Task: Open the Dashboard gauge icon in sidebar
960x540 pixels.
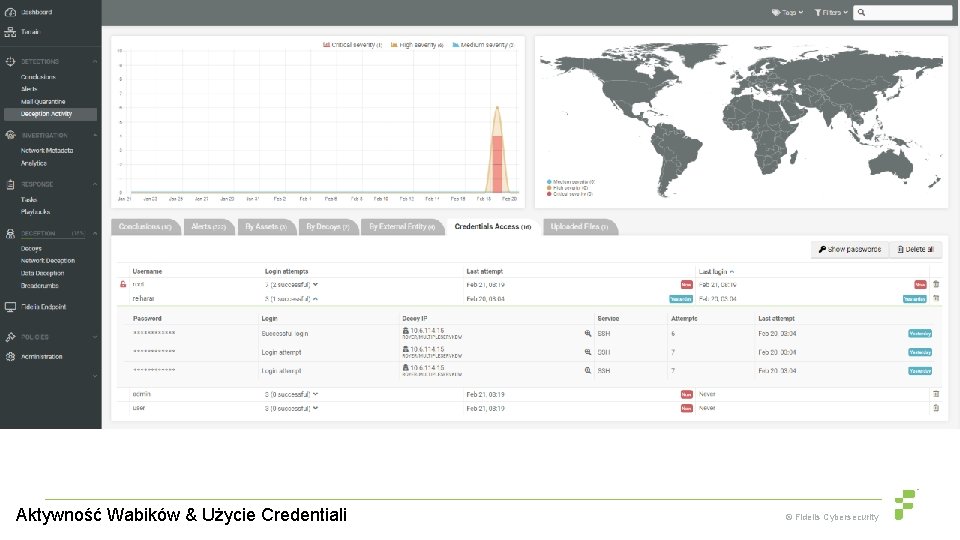Action: [10, 12]
